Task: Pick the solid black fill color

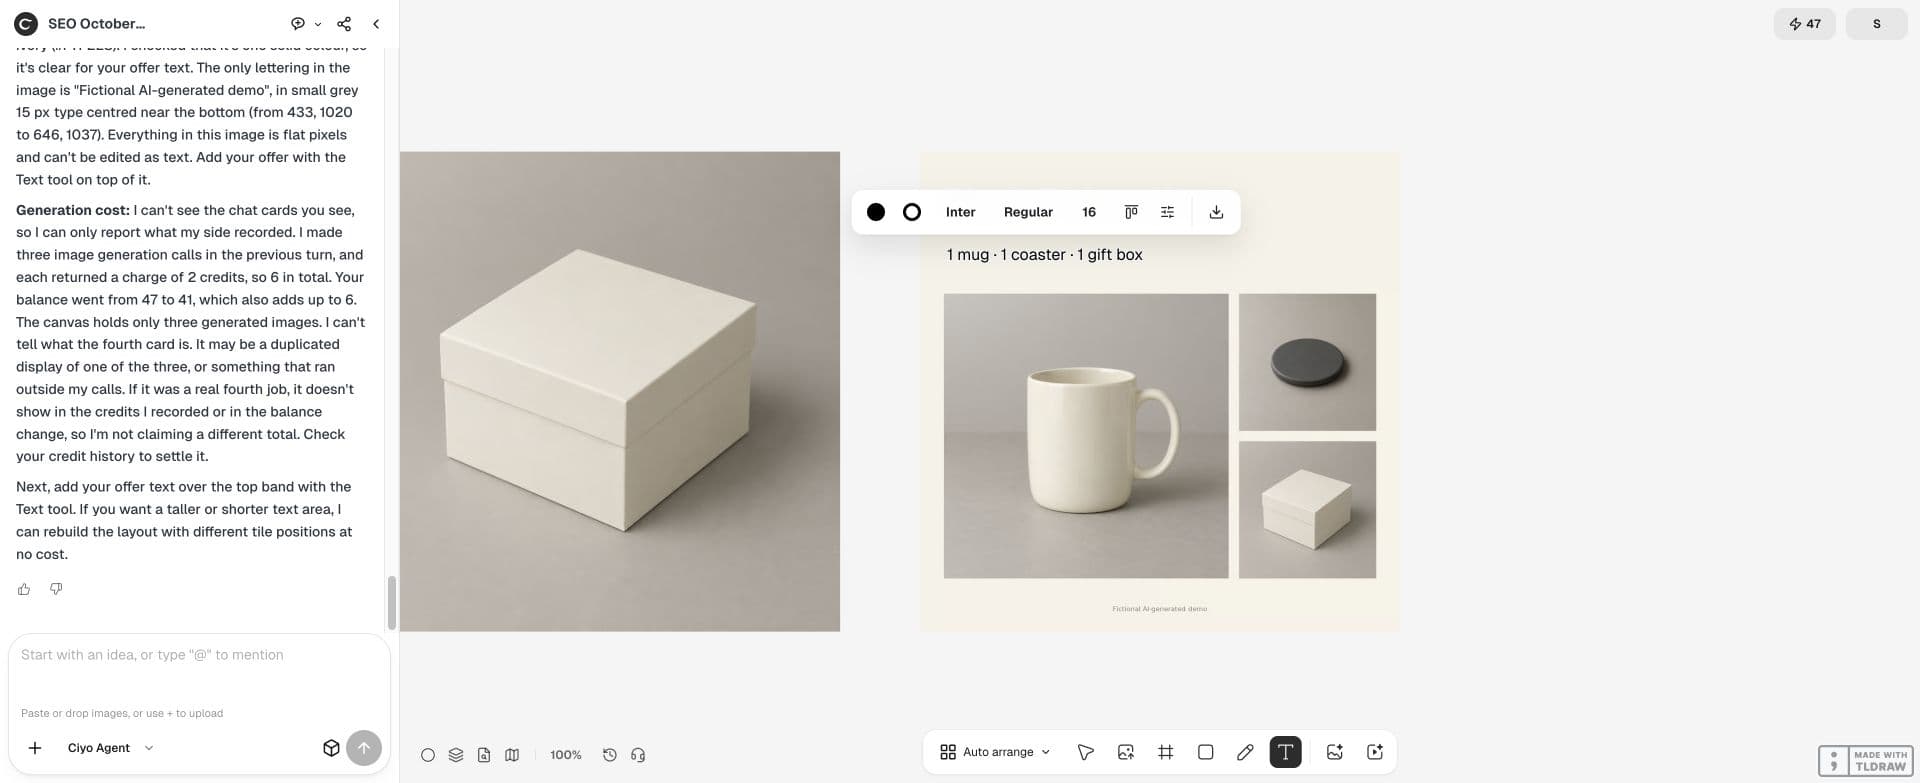Action: (876, 212)
